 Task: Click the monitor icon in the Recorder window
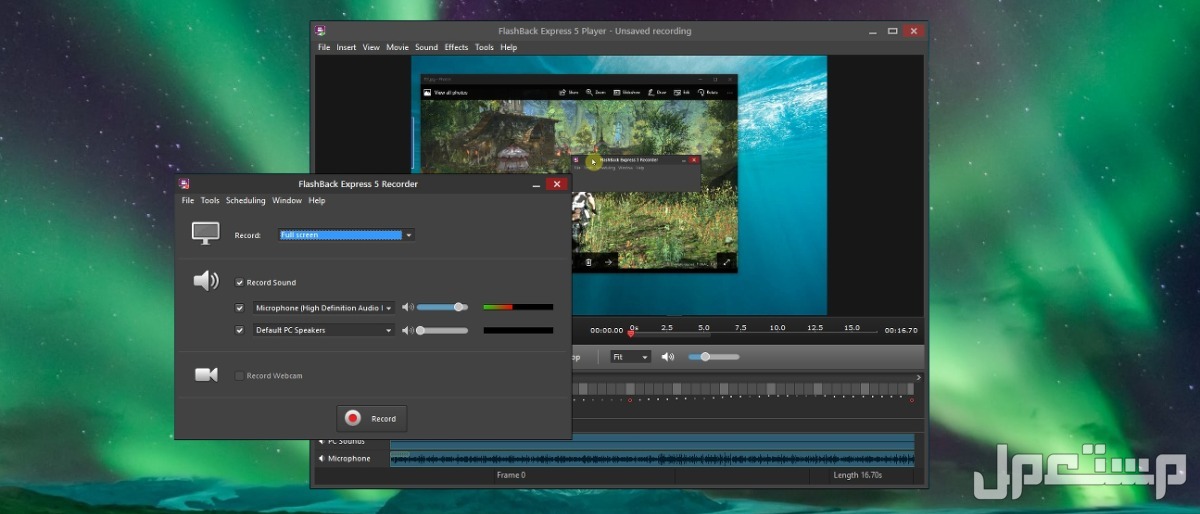click(206, 233)
